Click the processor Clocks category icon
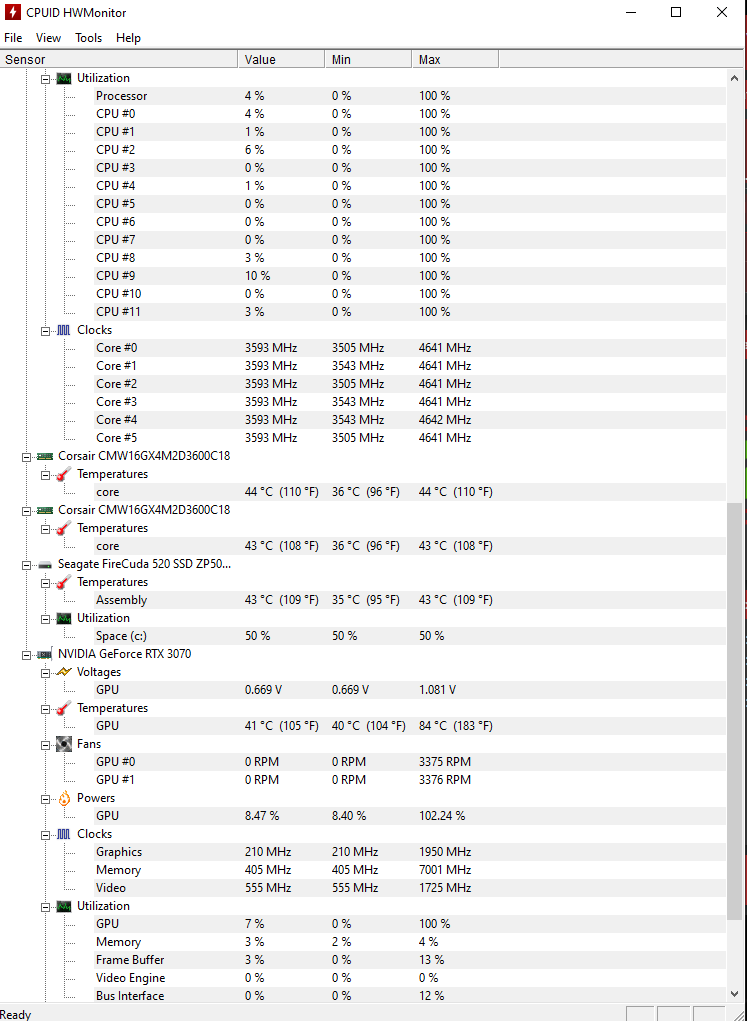747x1021 pixels. coord(64,330)
